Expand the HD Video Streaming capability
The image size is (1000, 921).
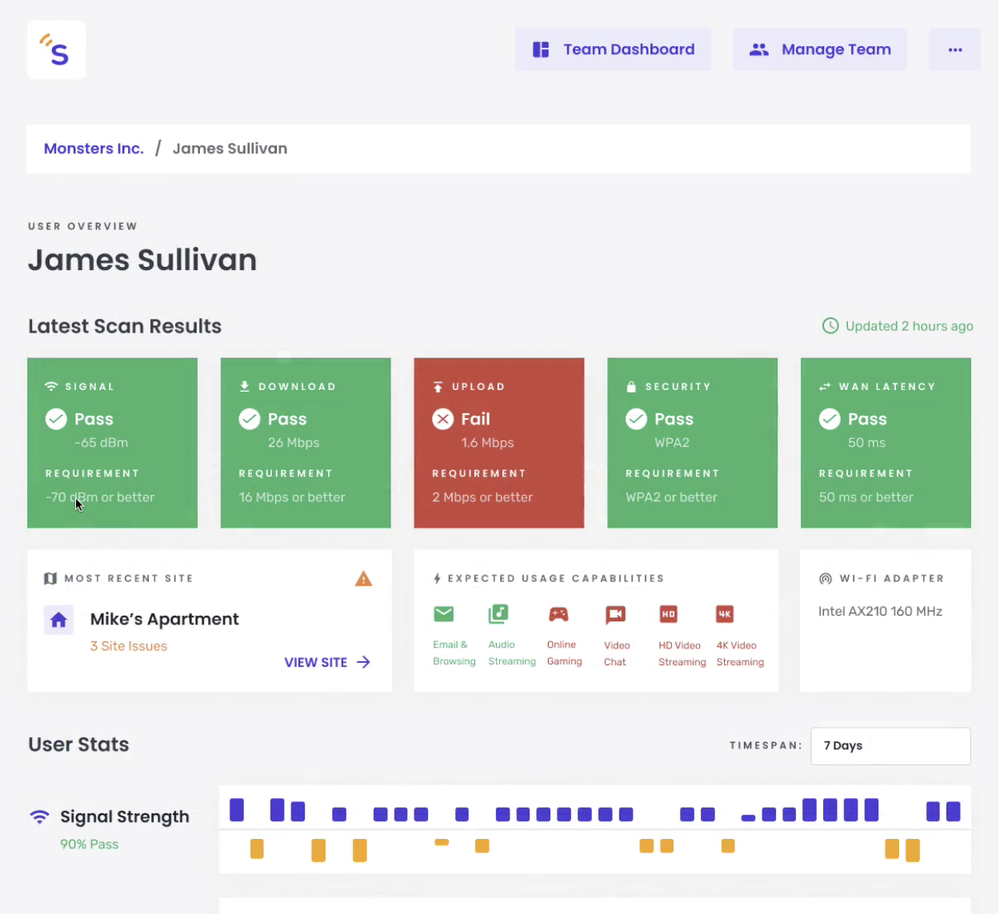pyautogui.click(x=668, y=614)
